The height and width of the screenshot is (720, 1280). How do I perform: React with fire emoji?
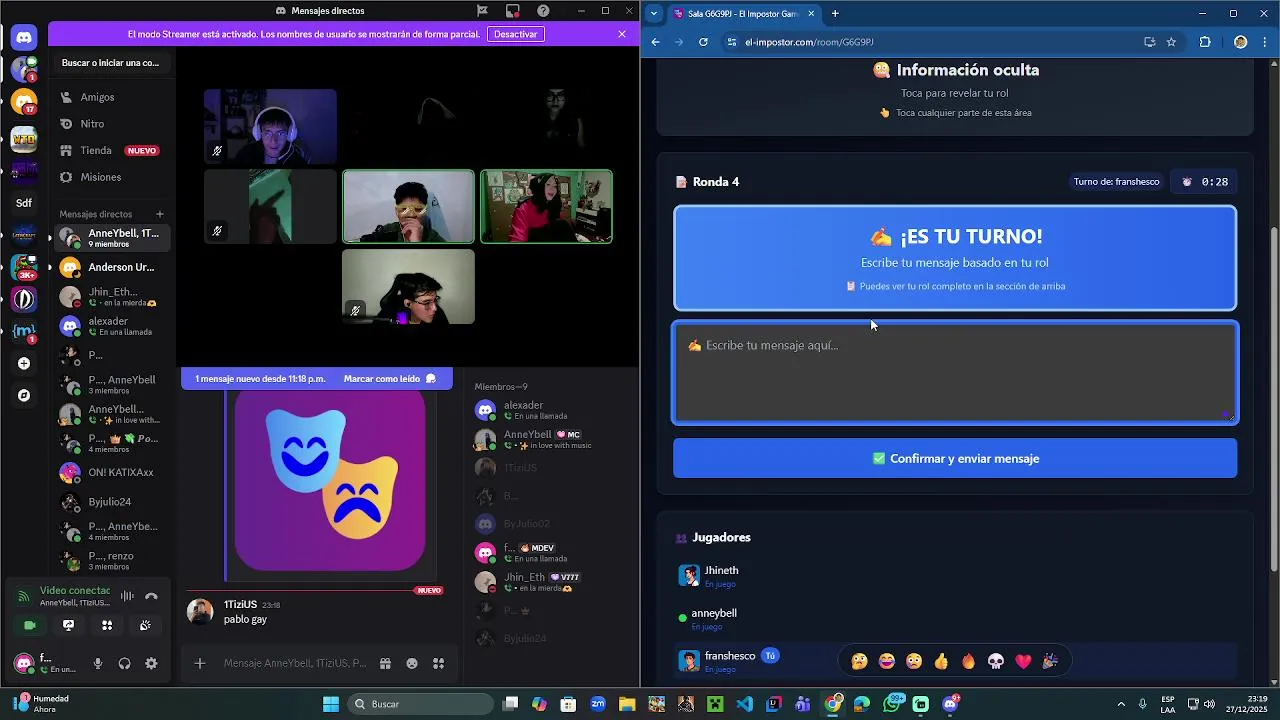coord(968,661)
